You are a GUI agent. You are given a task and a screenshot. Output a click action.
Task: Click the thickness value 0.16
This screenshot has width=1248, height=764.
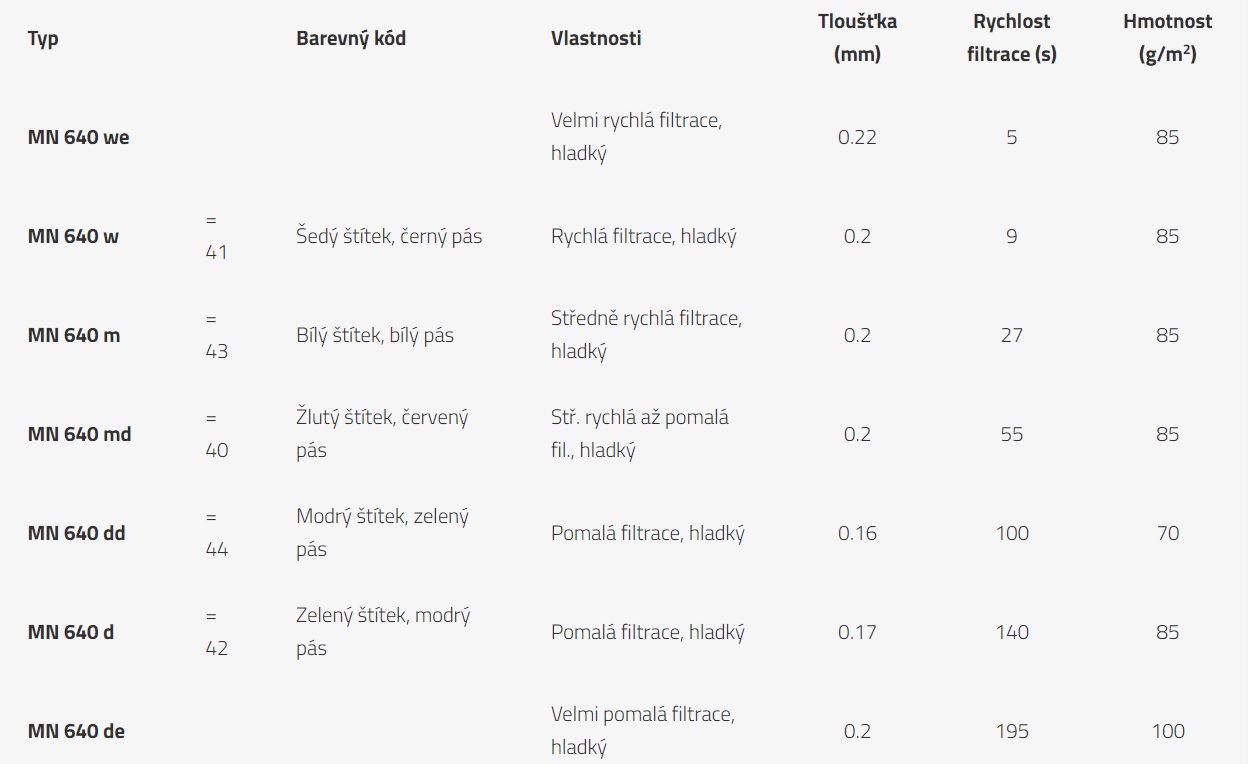857,533
